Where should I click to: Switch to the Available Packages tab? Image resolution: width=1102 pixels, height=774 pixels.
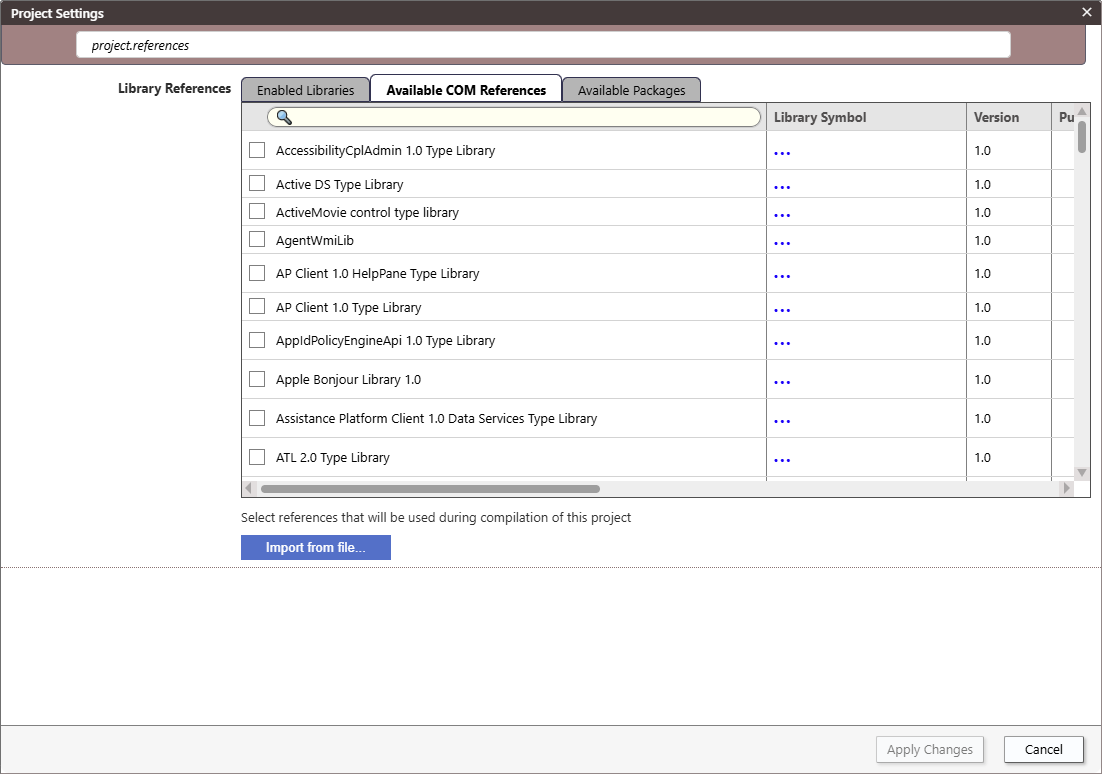tap(631, 90)
